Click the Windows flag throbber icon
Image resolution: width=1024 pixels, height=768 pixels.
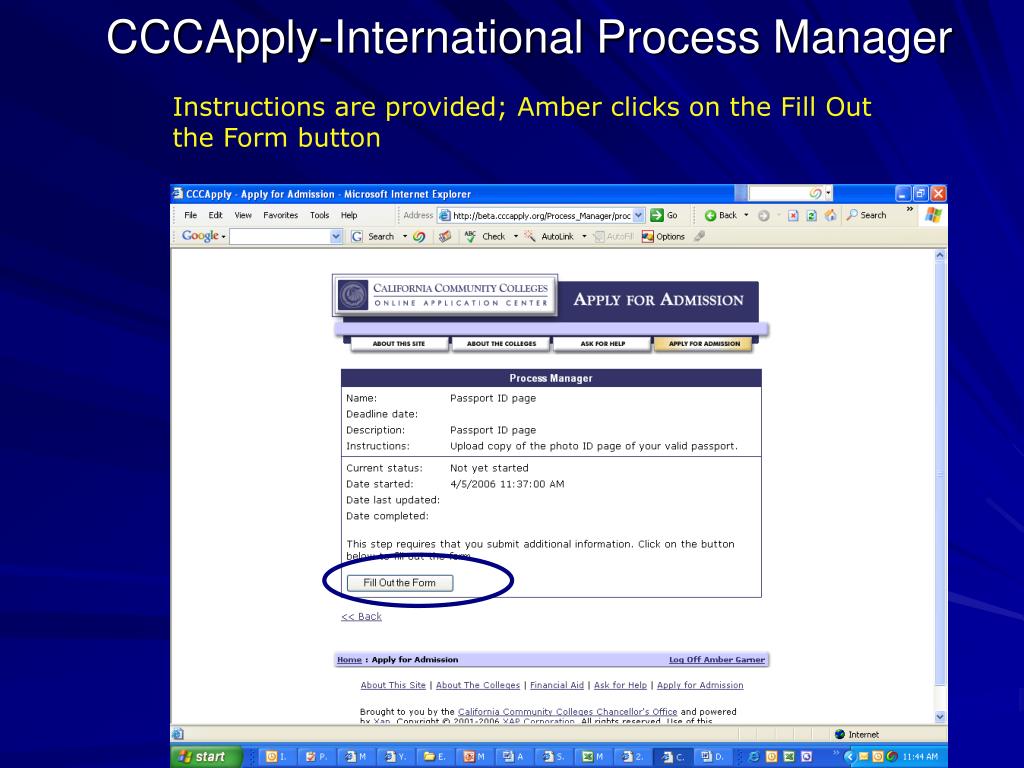click(x=933, y=215)
